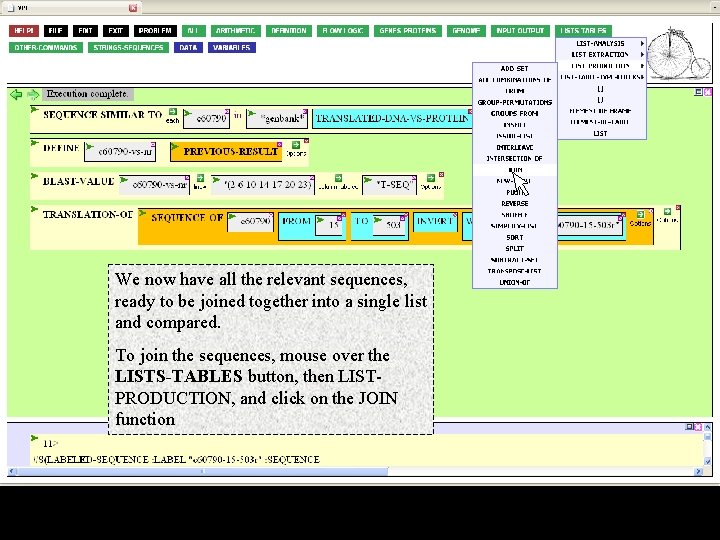Select REVERSE menu item
720x540 pixels.
pyautogui.click(x=515, y=203)
